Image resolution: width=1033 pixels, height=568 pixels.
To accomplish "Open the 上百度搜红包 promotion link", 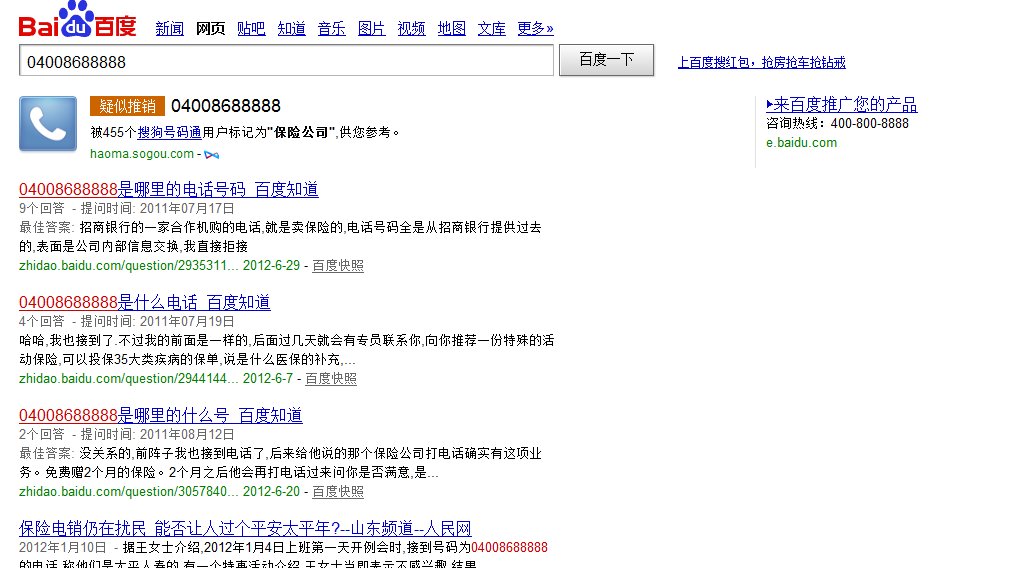I will 762,63.
